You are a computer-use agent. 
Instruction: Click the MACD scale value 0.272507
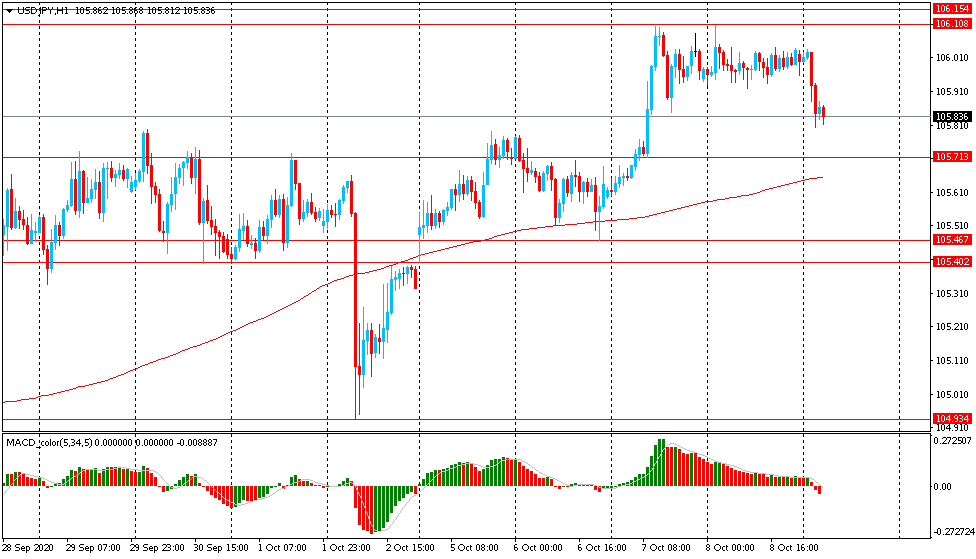[954, 441]
